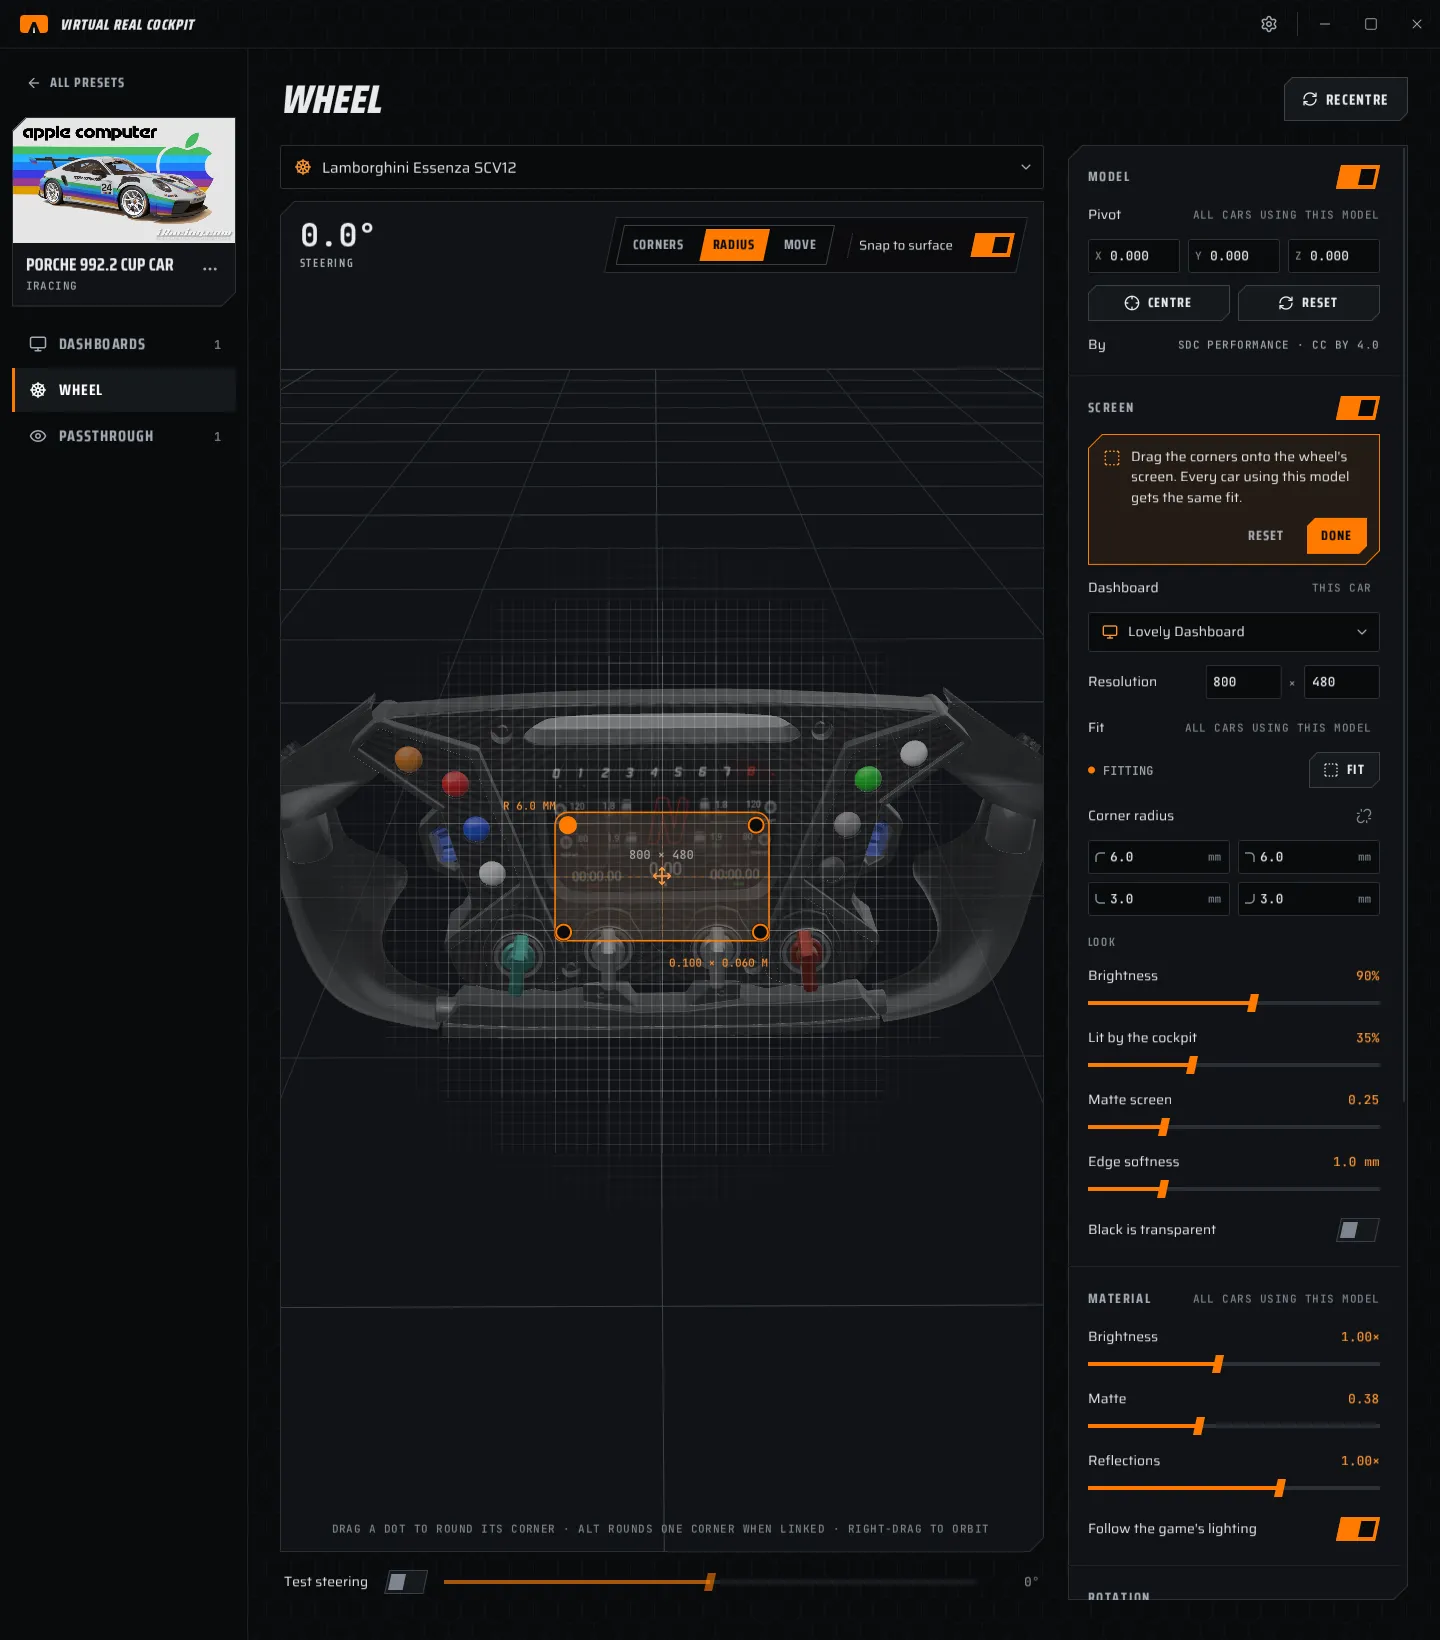1440x1640 pixels.
Task: Click Reset in the screen fitting hint
Action: point(1265,536)
